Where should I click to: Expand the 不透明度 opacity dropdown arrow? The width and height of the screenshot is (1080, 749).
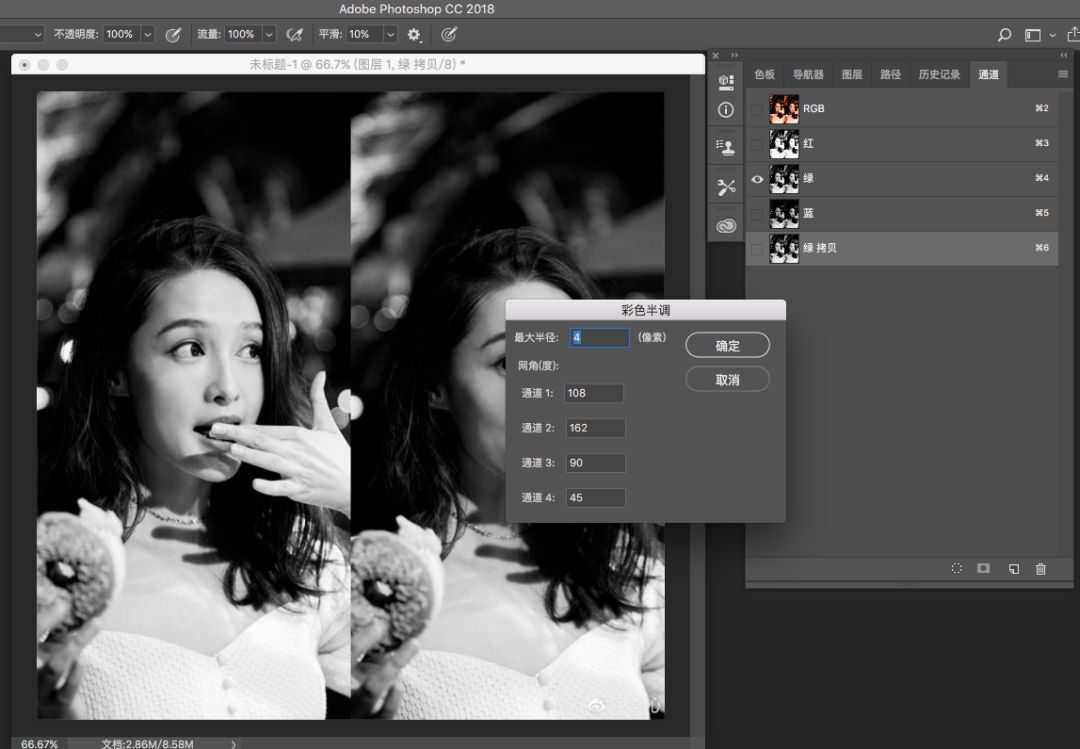coord(148,34)
